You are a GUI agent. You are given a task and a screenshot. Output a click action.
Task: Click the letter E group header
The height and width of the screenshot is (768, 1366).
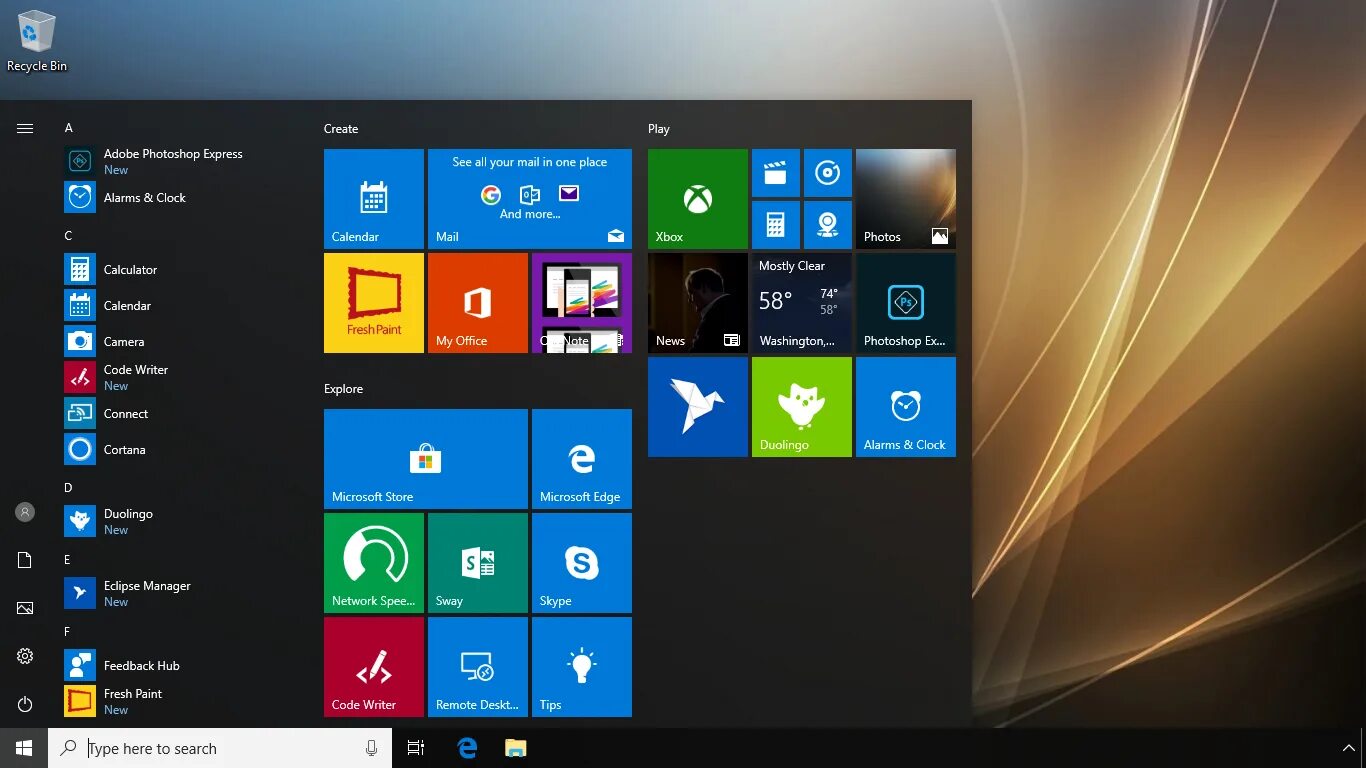68,560
